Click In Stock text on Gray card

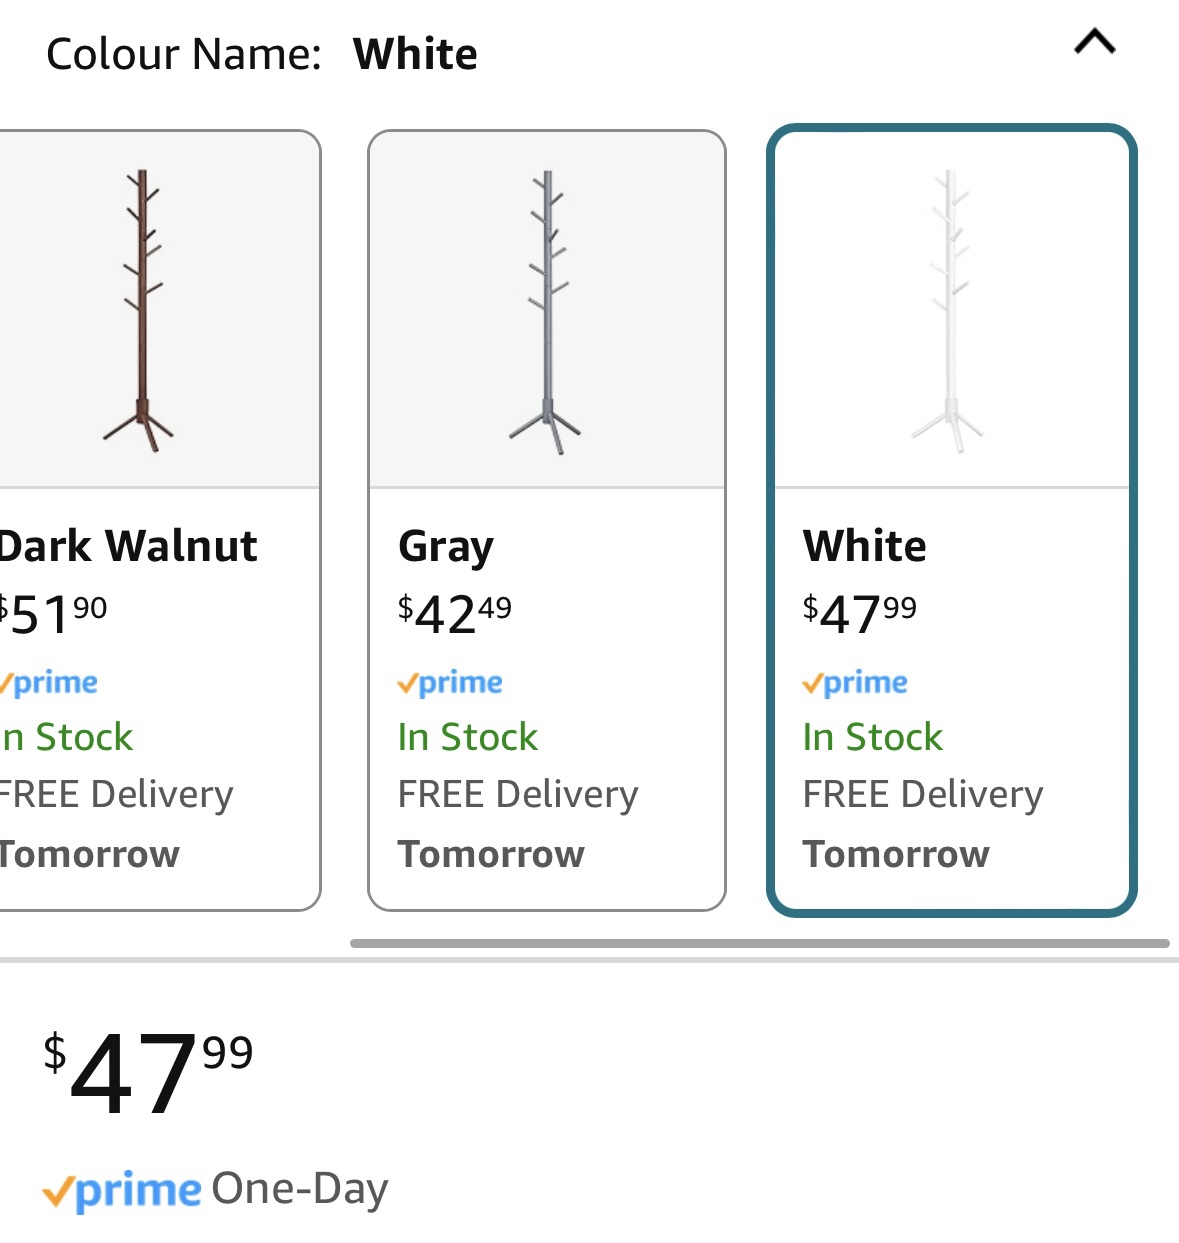coord(468,737)
